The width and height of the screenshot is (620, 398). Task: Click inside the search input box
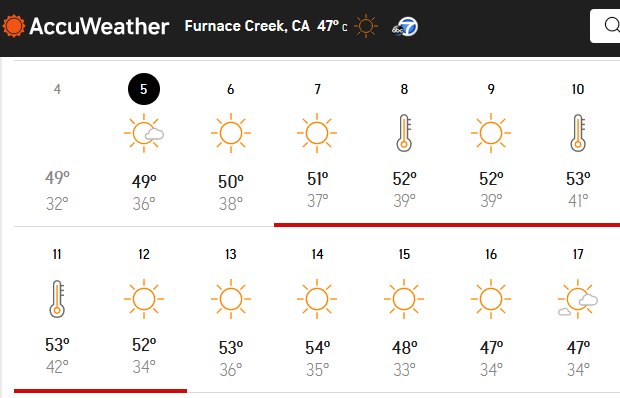click(605, 26)
